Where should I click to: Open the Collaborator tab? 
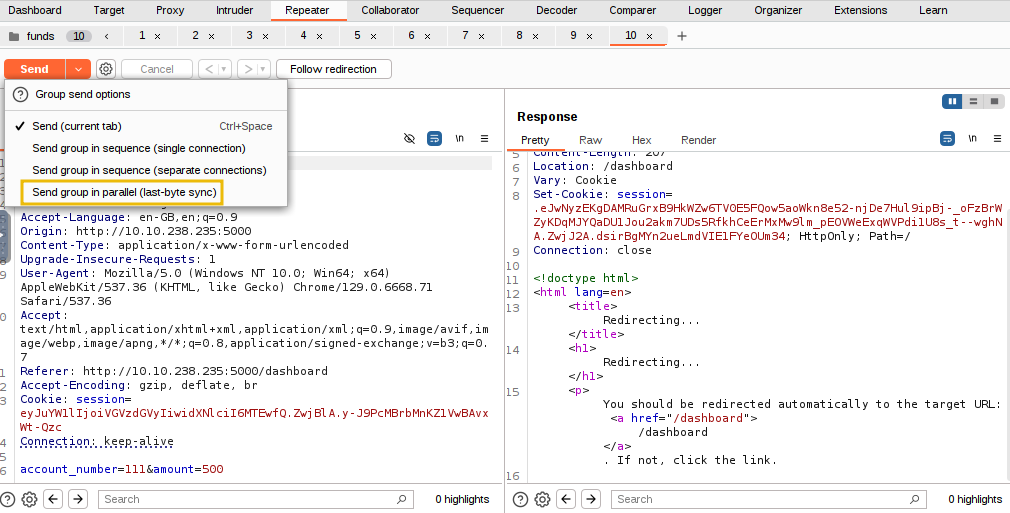pyautogui.click(x=390, y=10)
